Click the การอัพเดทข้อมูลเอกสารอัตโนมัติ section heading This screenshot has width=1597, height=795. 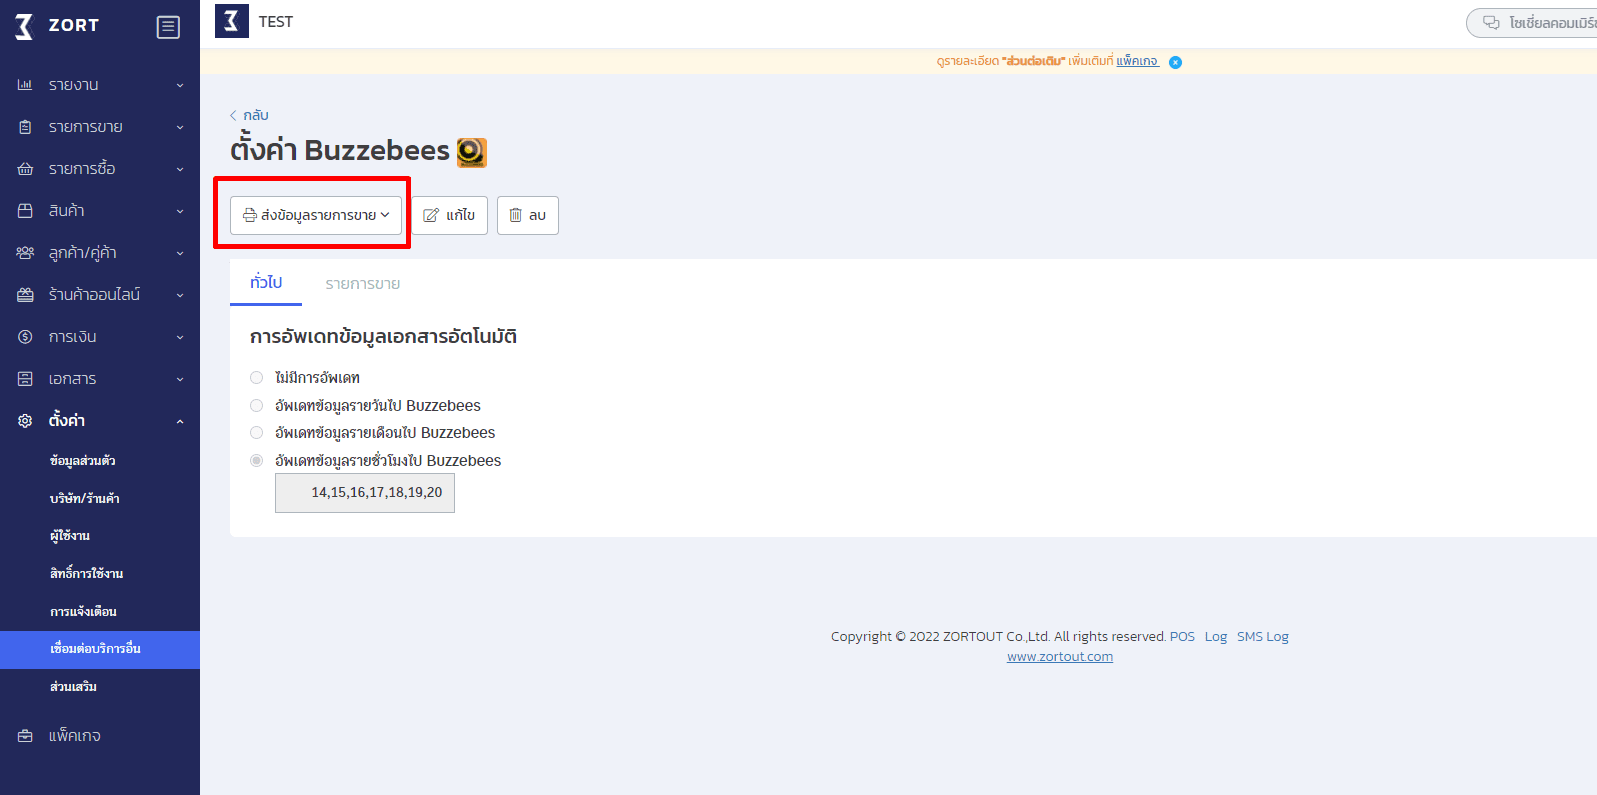pos(384,337)
